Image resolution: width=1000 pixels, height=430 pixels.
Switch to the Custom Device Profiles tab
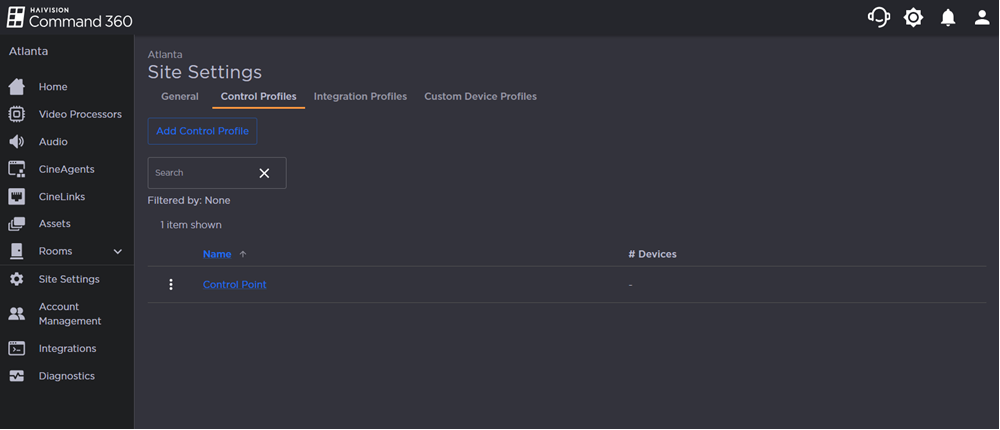click(x=480, y=96)
